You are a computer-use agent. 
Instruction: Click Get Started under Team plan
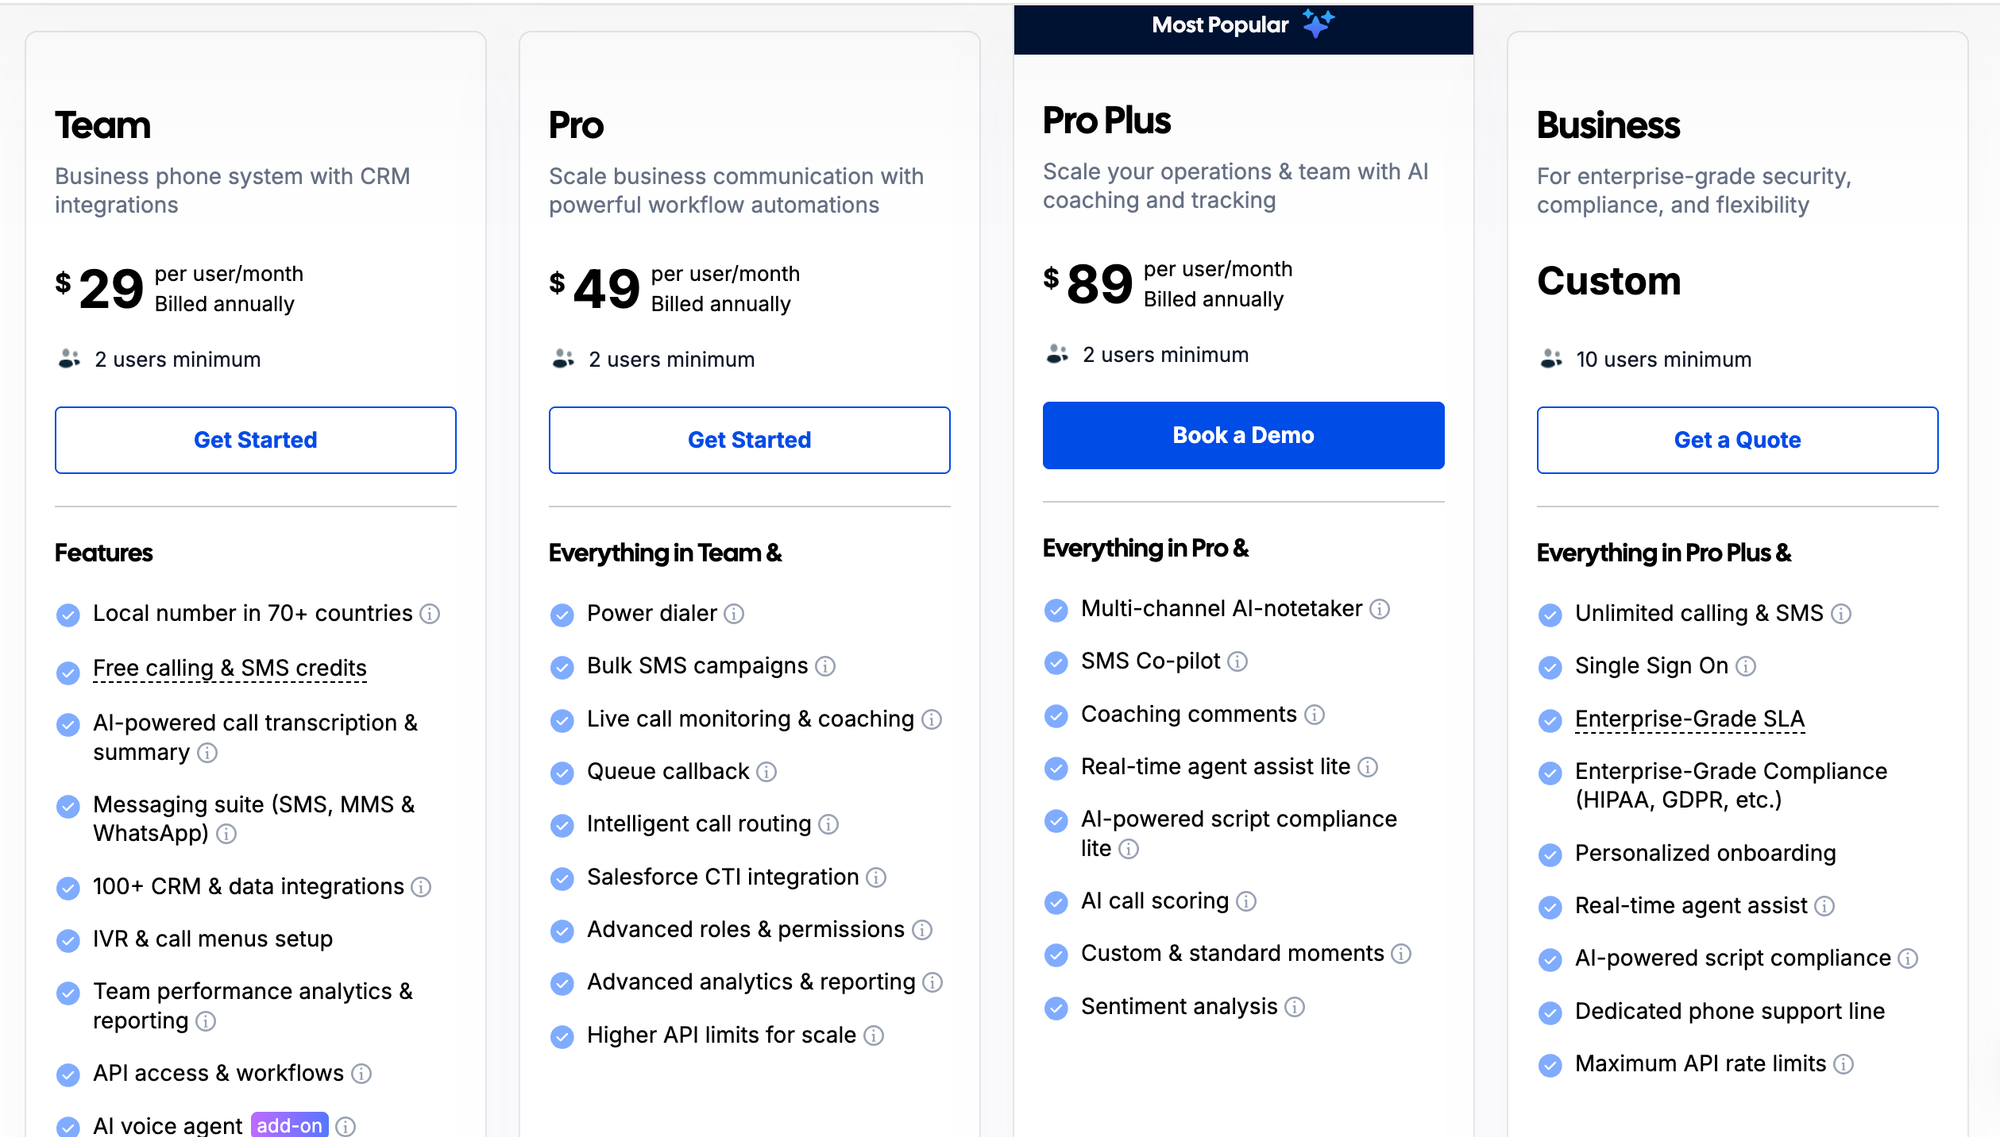click(x=256, y=440)
